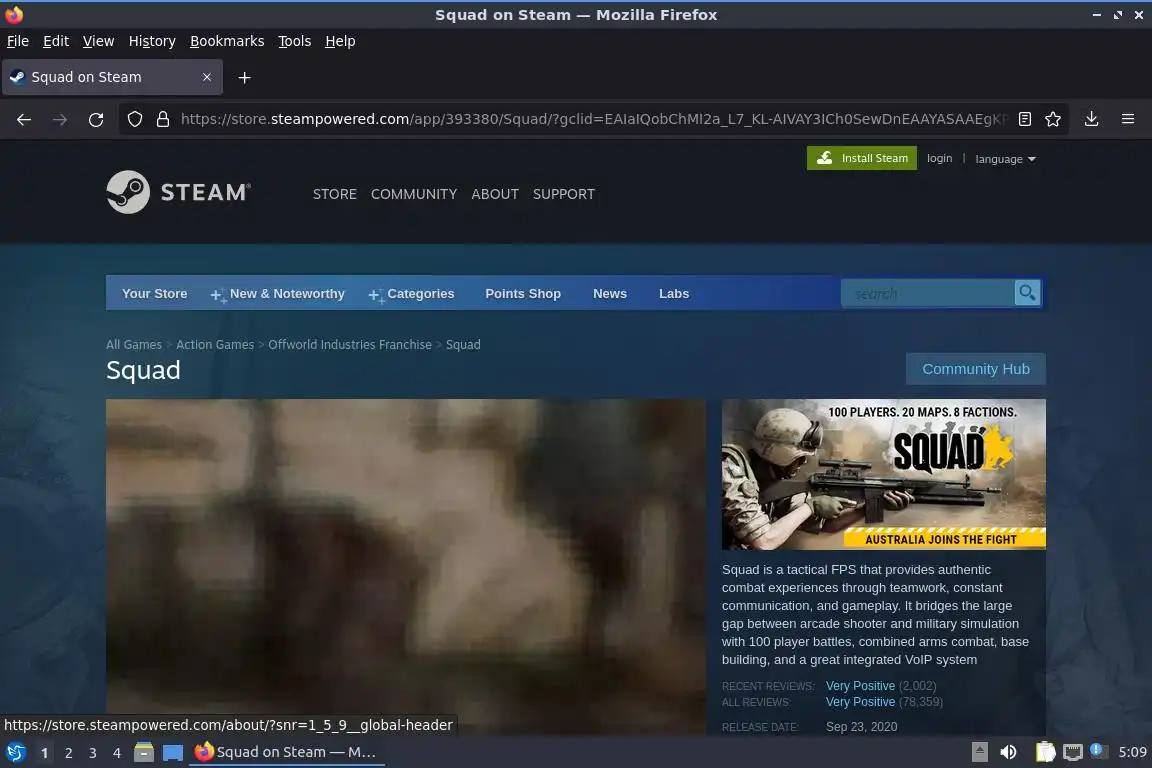Open a new tab with the plus button
The height and width of the screenshot is (768, 1152).
click(245, 77)
